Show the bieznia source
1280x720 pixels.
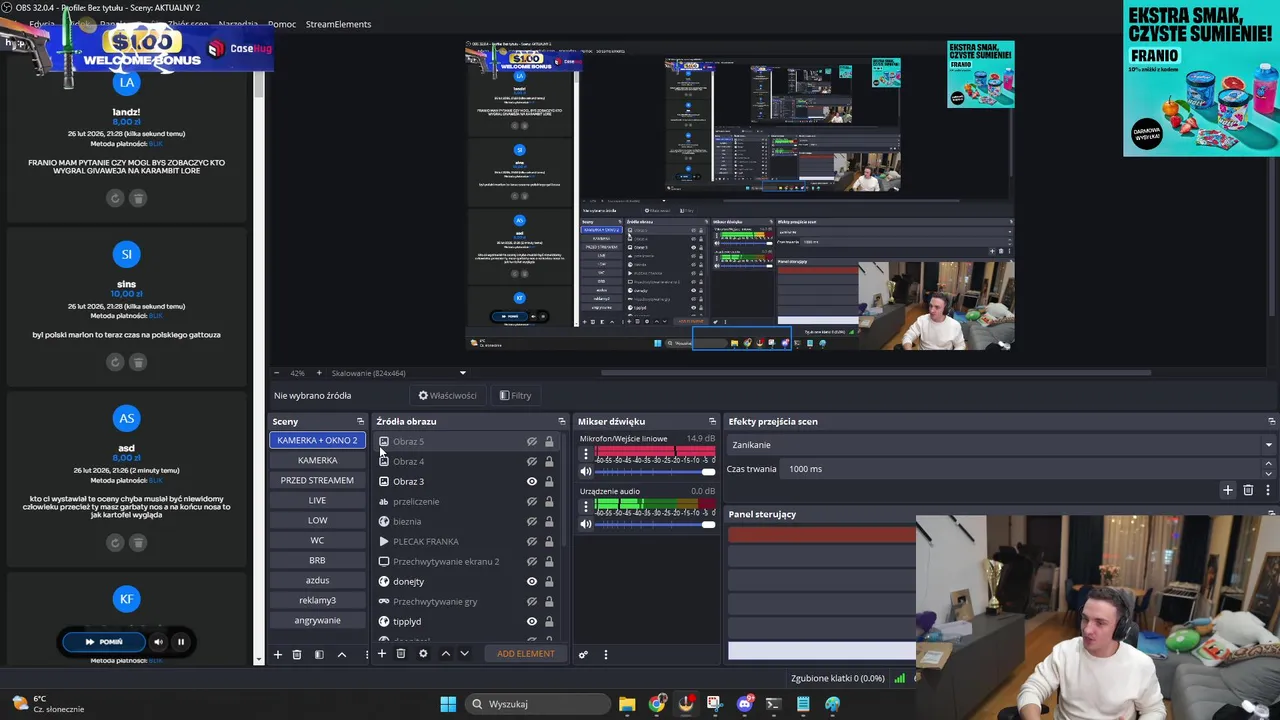point(532,521)
